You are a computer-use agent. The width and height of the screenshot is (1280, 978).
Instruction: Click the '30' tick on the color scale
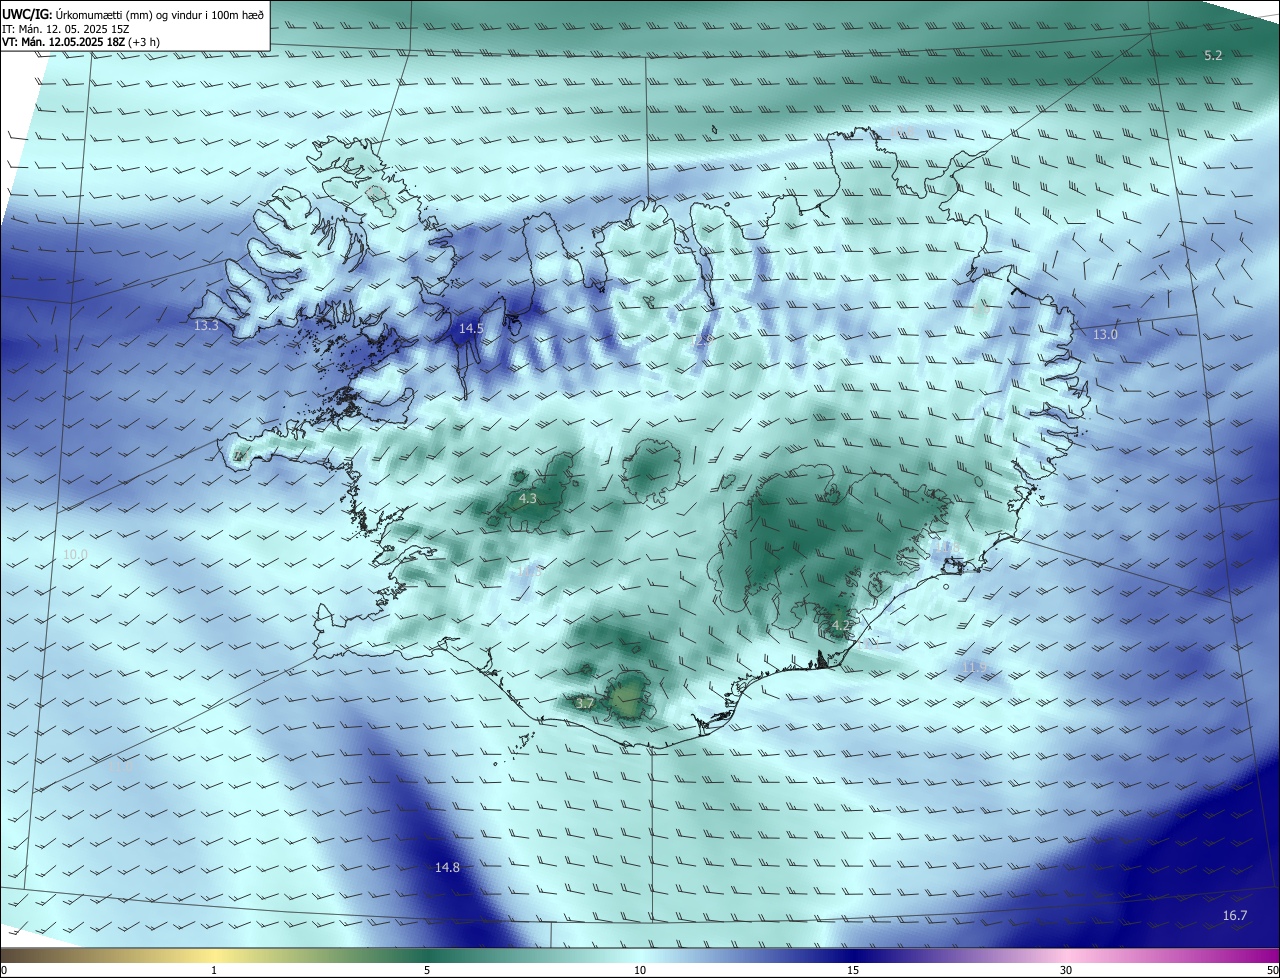click(1066, 970)
